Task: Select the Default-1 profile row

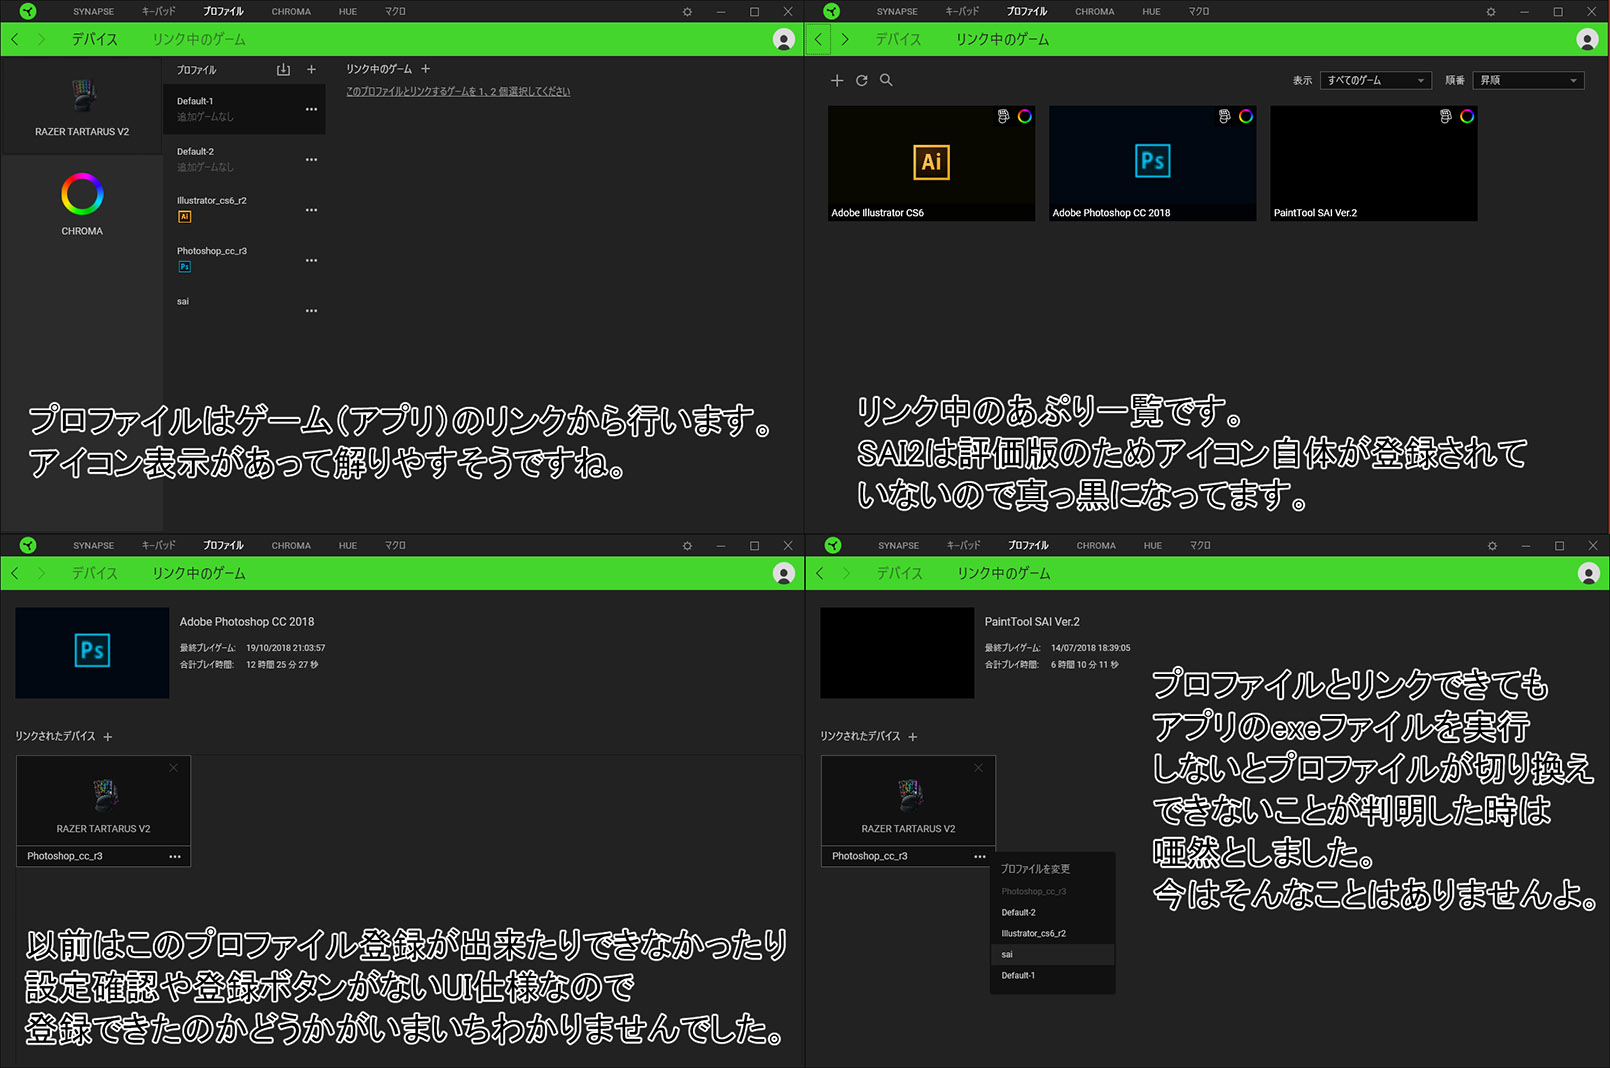Action: (244, 109)
